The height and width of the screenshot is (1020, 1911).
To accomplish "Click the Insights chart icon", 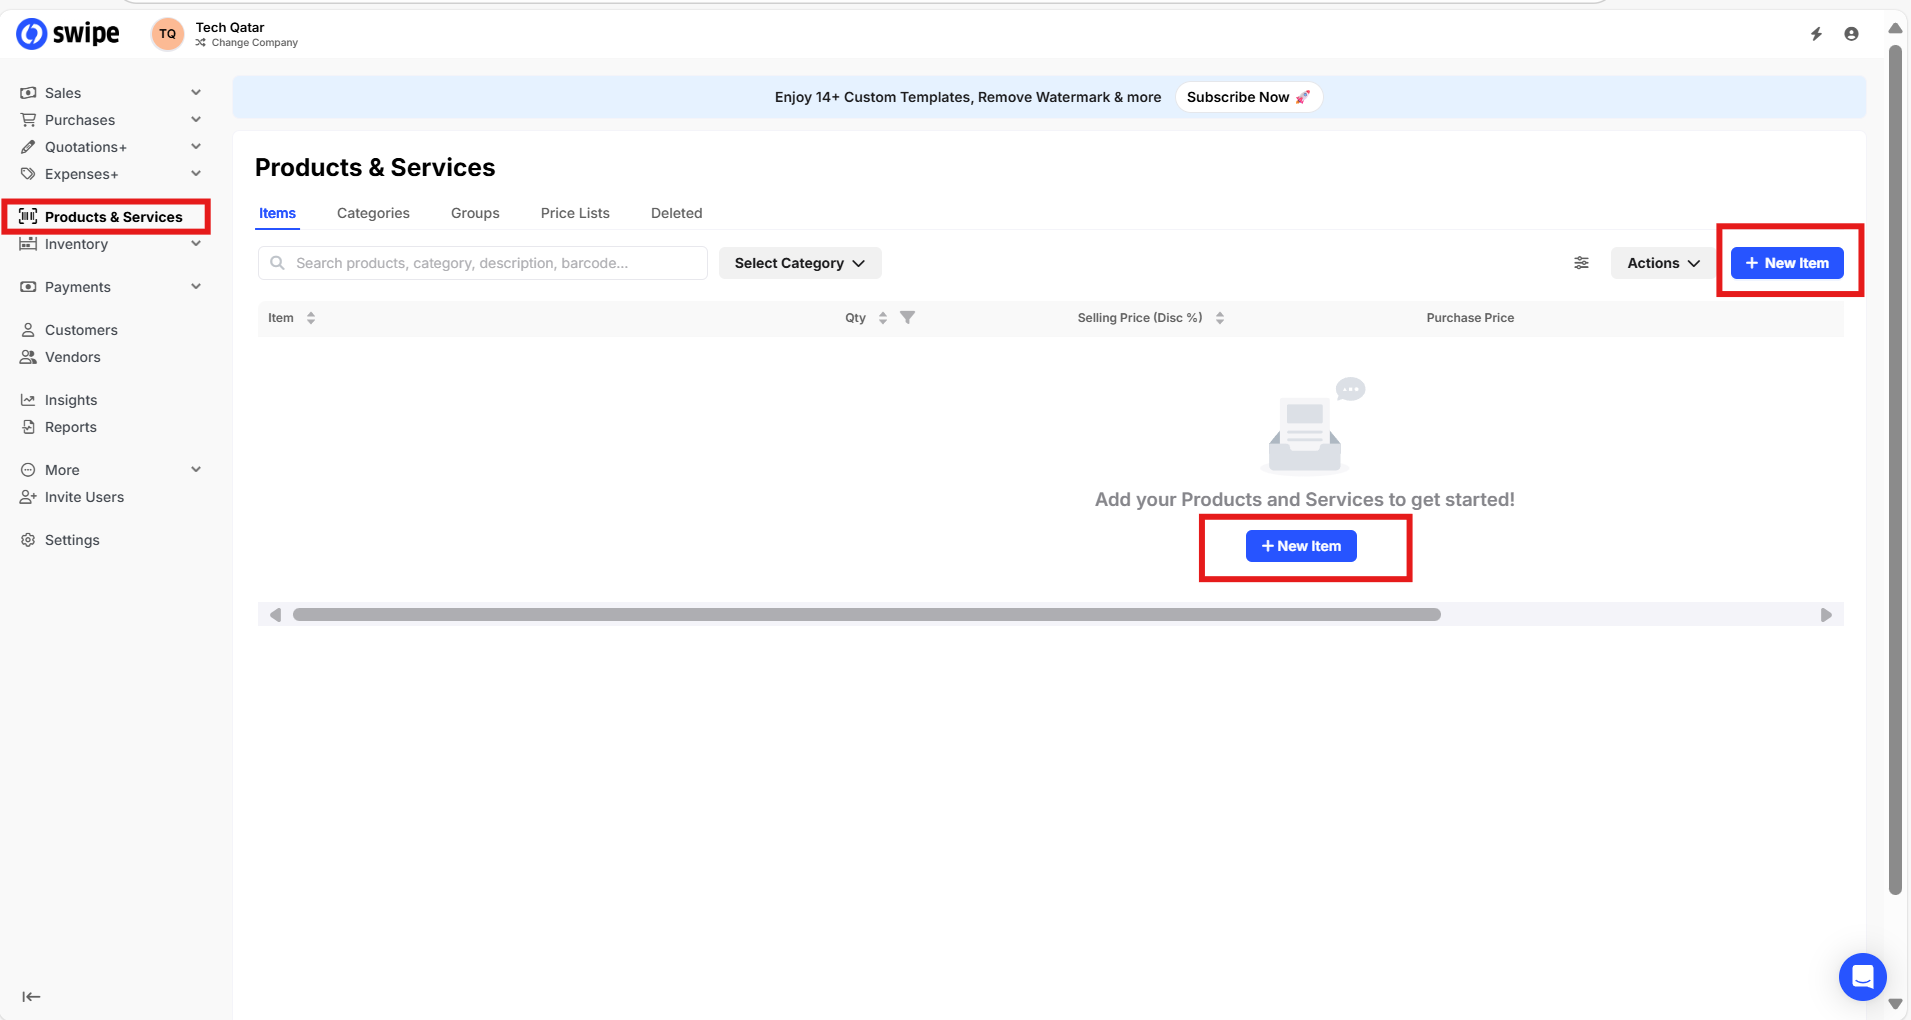I will click(28, 400).
